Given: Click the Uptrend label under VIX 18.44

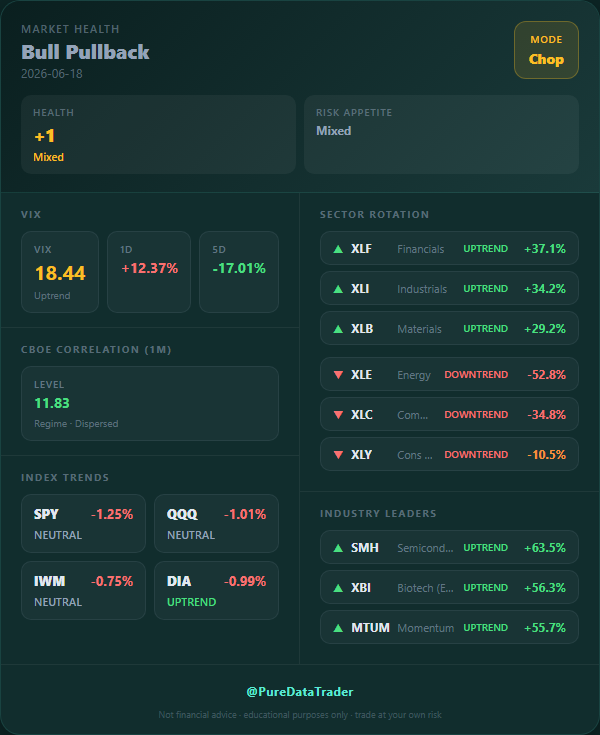Looking at the screenshot, I should coord(52,296).
